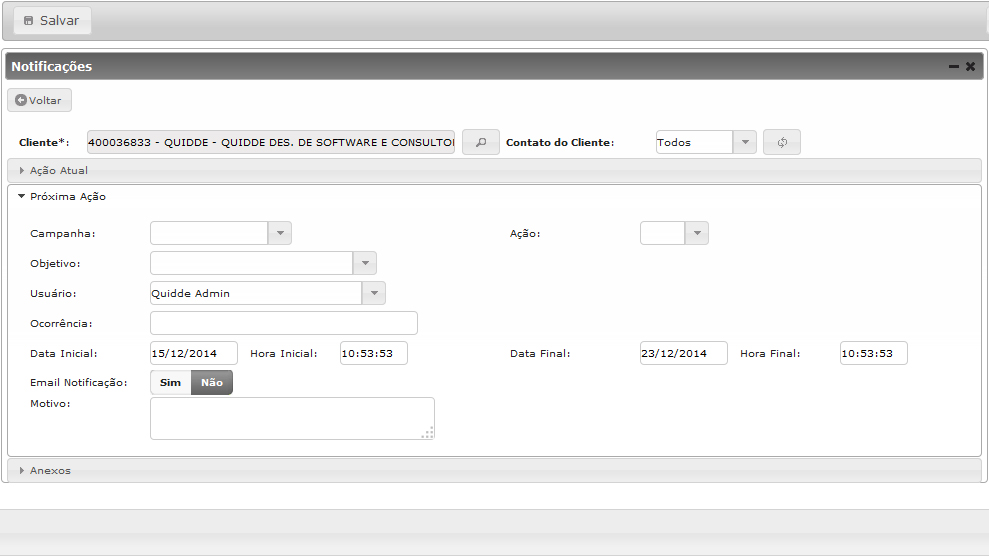The height and width of the screenshot is (556, 989).
Task: Go back with the Voltar button
Action: [39, 100]
